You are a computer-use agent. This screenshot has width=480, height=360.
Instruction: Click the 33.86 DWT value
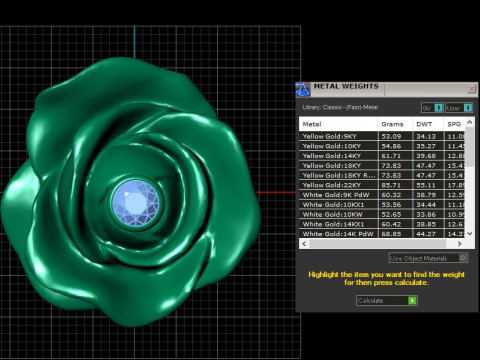pos(426,215)
